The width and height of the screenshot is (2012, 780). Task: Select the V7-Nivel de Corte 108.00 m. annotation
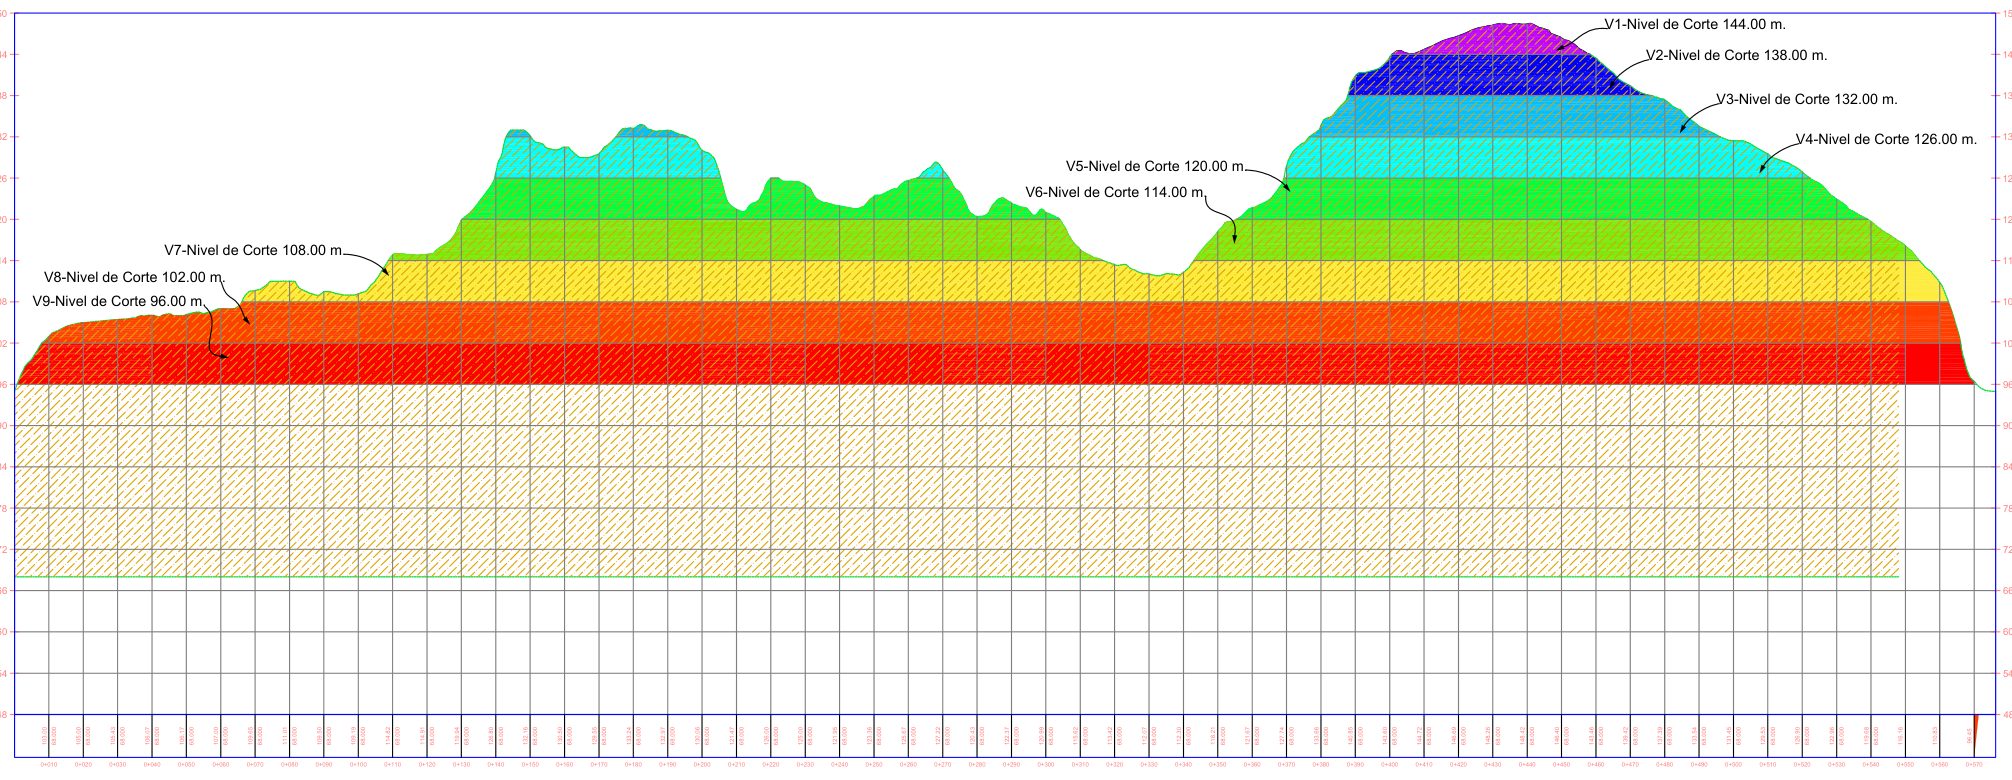[254, 250]
